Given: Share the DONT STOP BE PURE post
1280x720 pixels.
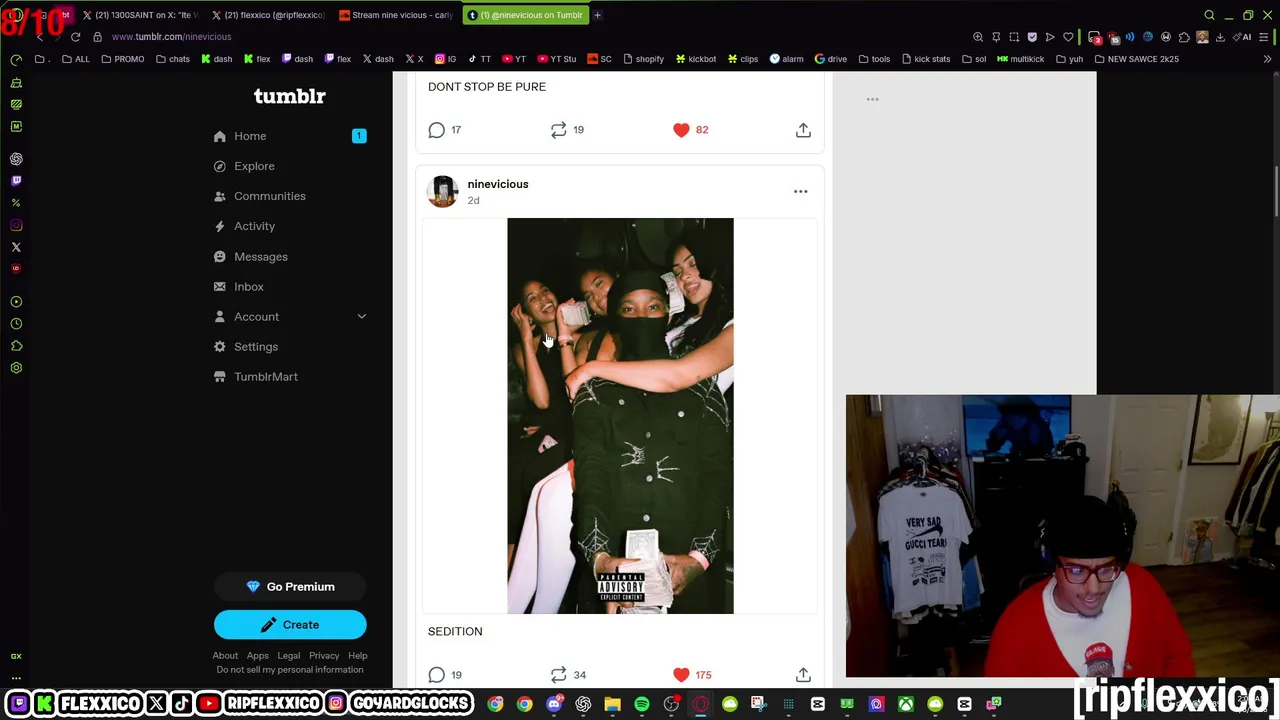Looking at the screenshot, I should tap(803, 130).
